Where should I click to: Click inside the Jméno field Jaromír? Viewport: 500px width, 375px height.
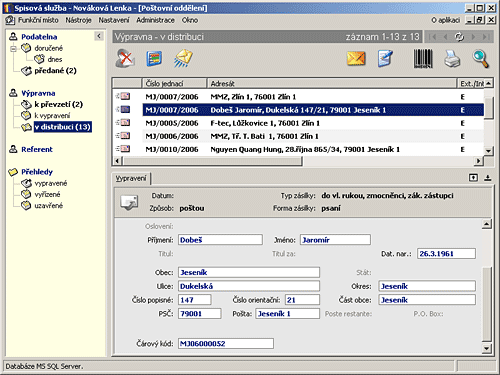[x=335, y=240]
